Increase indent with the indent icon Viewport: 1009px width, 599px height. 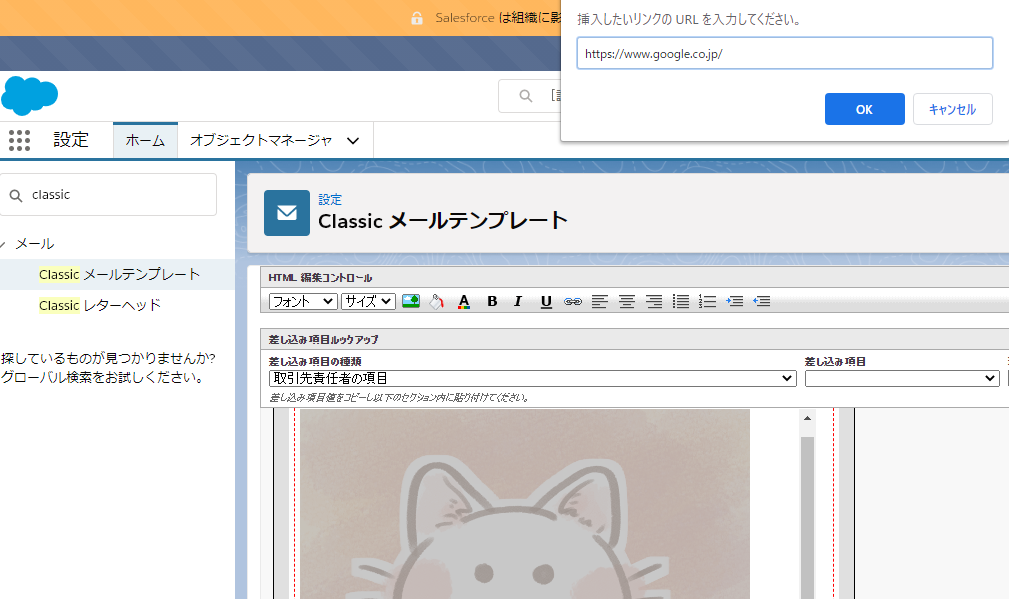pos(734,301)
